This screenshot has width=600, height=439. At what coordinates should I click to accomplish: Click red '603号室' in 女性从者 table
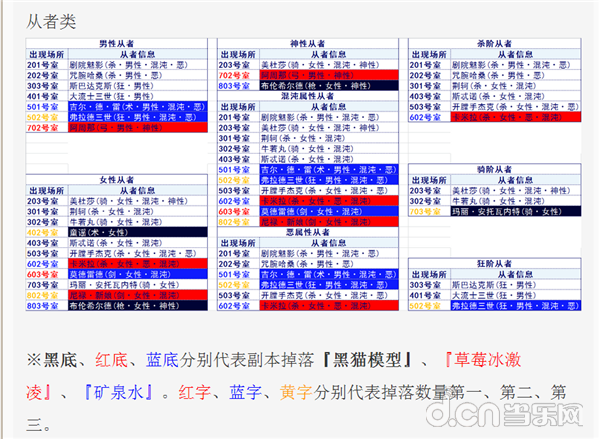pyautogui.click(x=42, y=274)
